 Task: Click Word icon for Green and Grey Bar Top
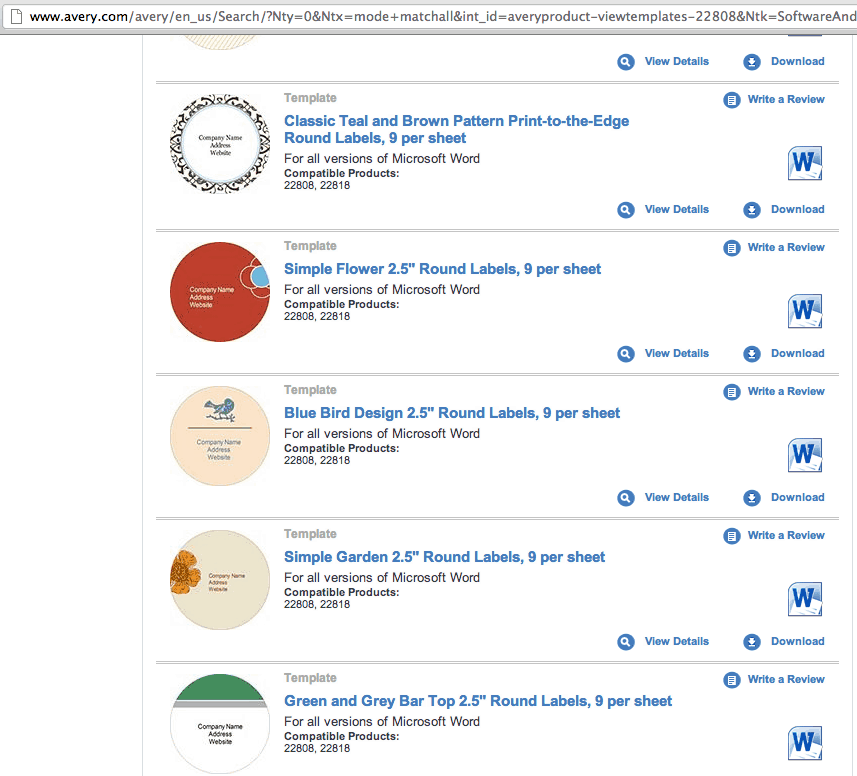805,743
